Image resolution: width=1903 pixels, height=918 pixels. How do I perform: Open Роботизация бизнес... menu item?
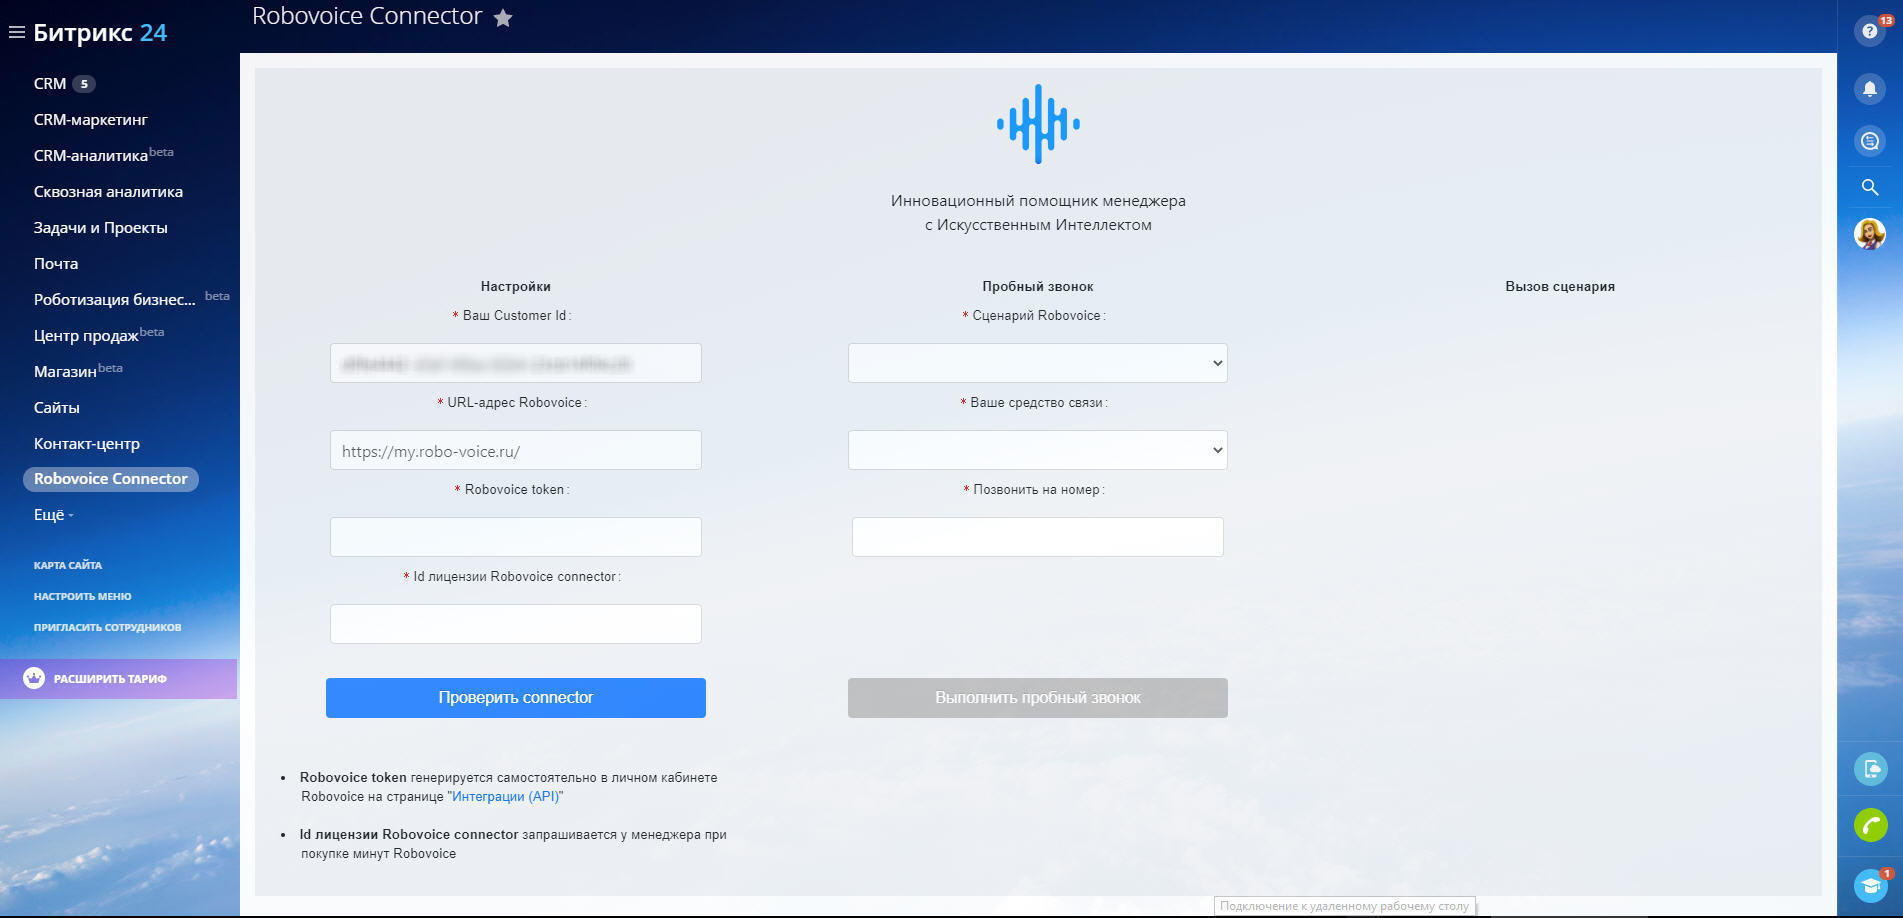point(115,300)
